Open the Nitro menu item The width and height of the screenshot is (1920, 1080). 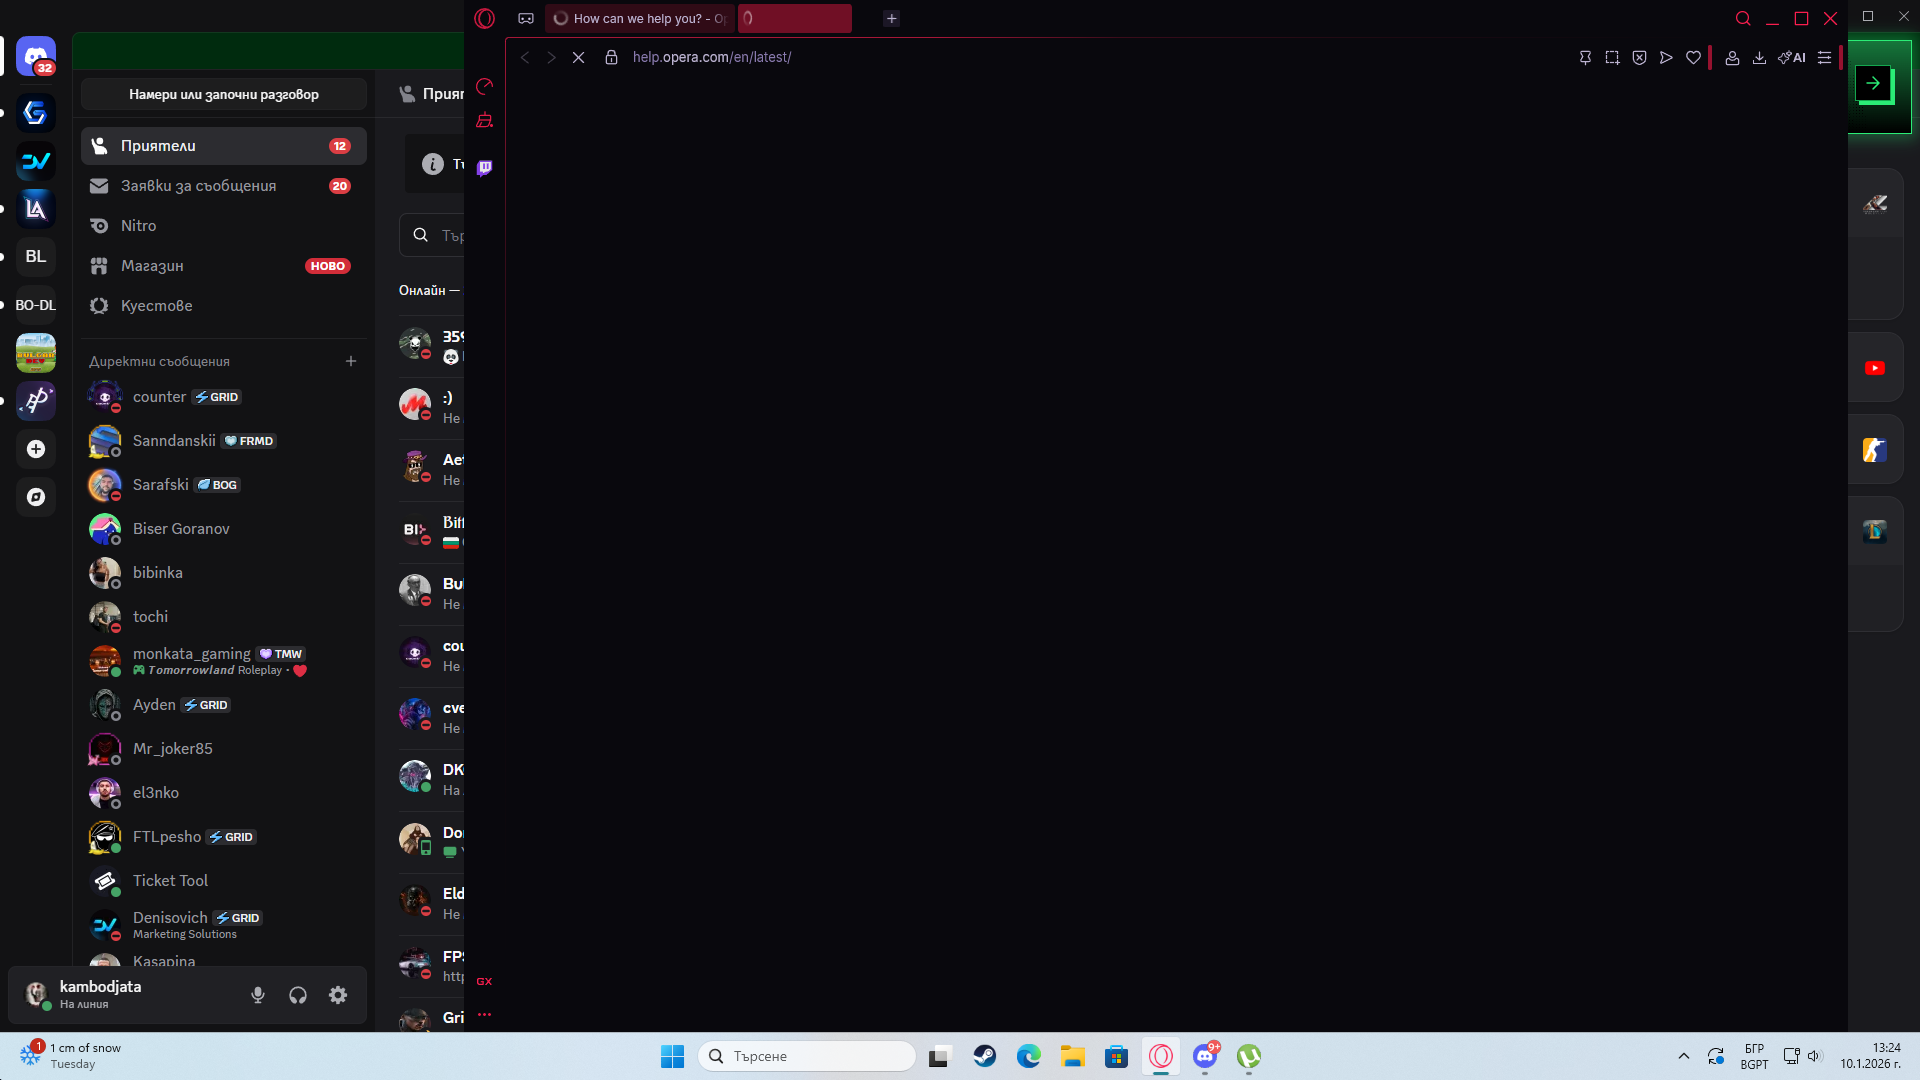(x=138, y=226)
